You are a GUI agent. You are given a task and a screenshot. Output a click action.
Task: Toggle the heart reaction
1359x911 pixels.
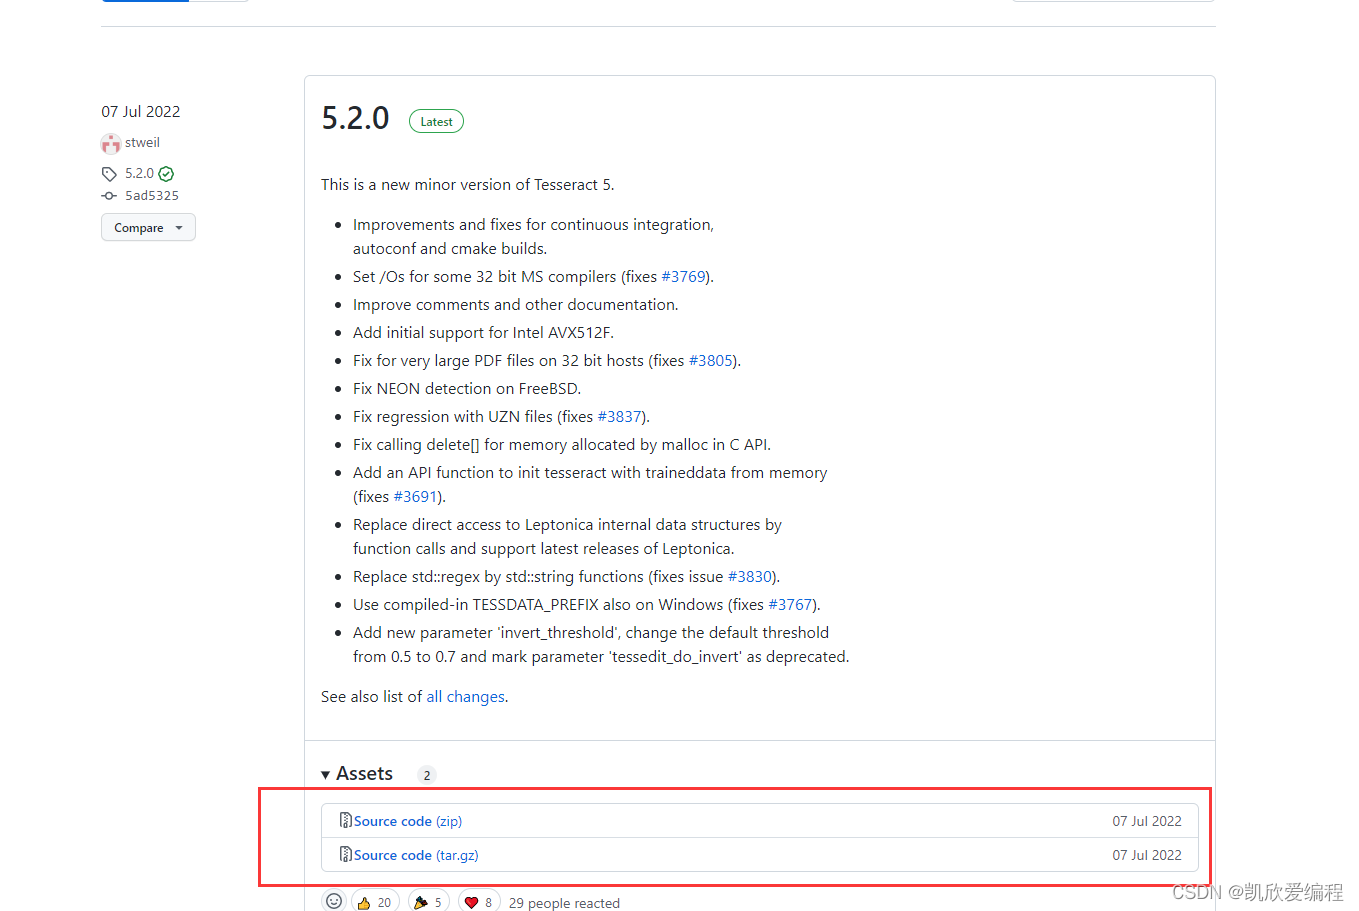(478, 901)
